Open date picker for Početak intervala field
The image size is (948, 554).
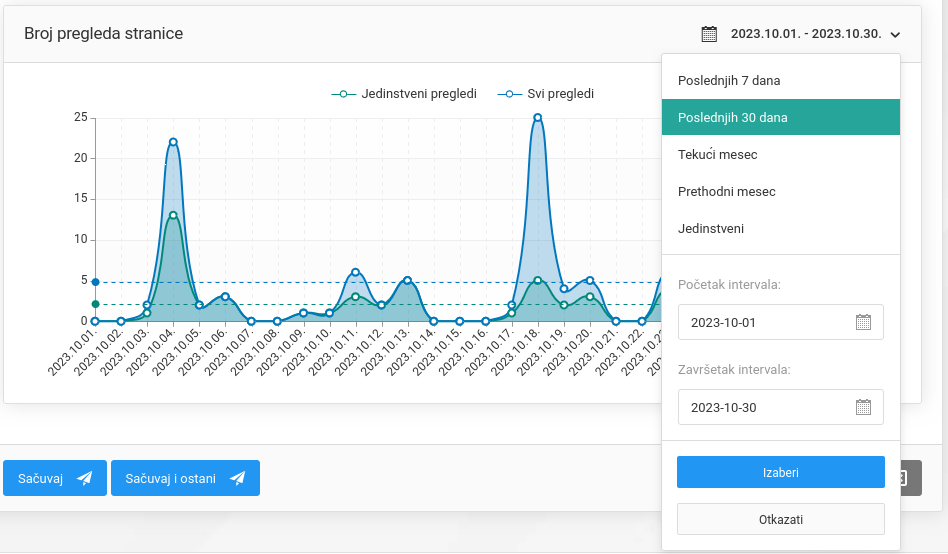[x=863, y=322]
